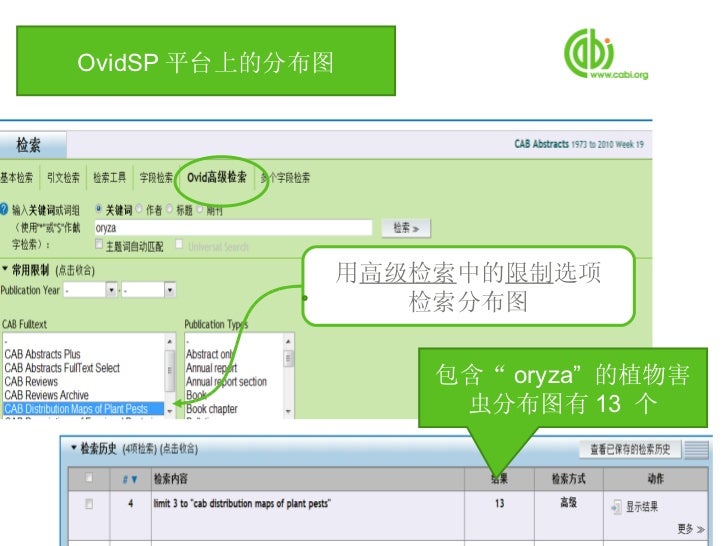Viewport: 728px width, 546px height.
Task: Select CAB Distribution Maps of Plant Pests
Action: (84, 409)
